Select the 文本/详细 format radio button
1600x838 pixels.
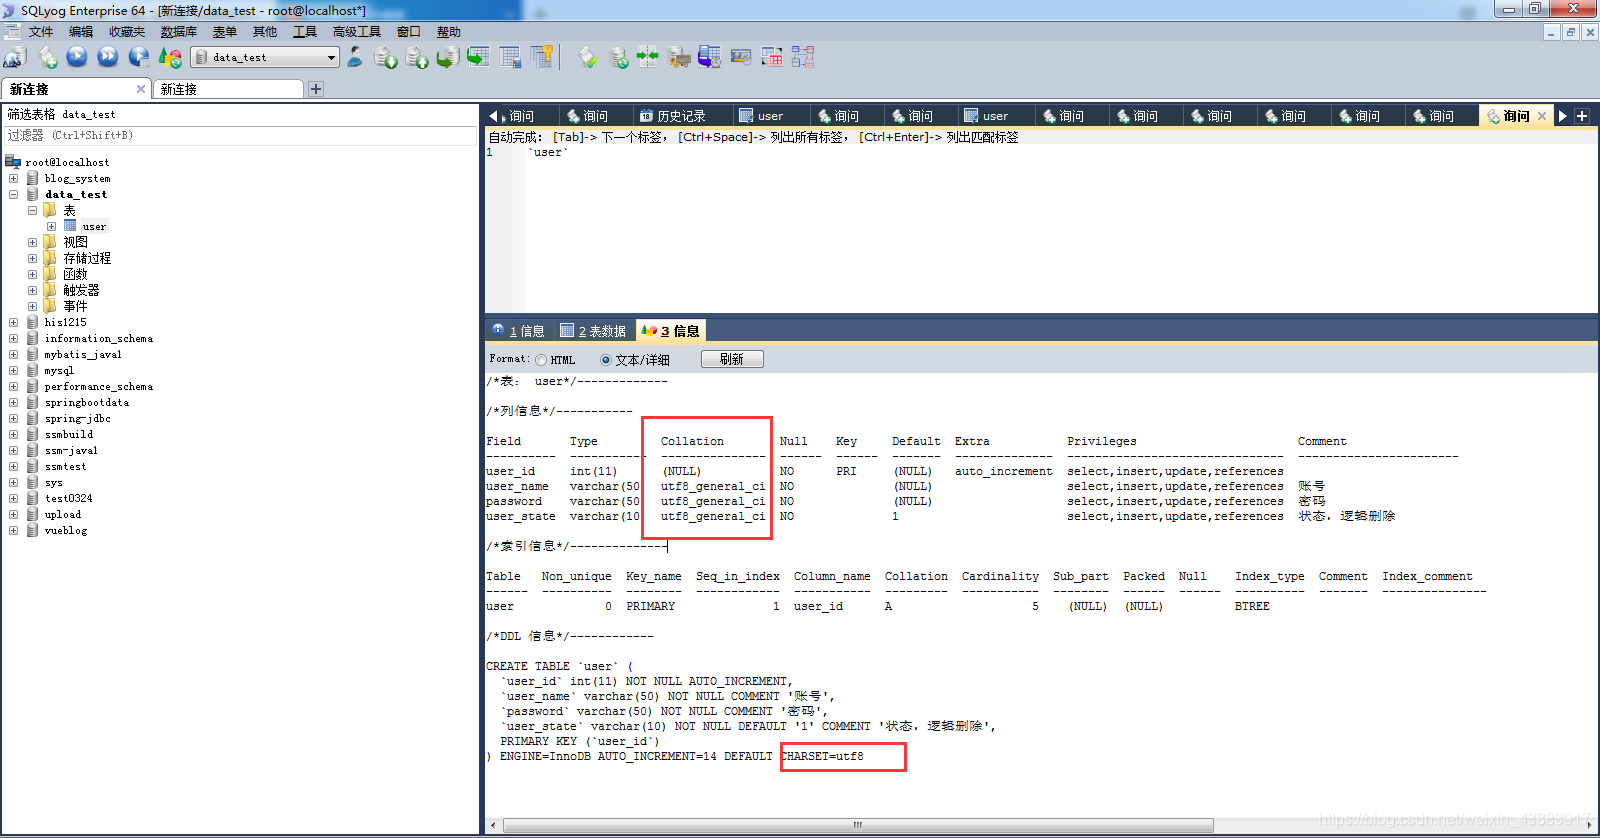point(606,360)
